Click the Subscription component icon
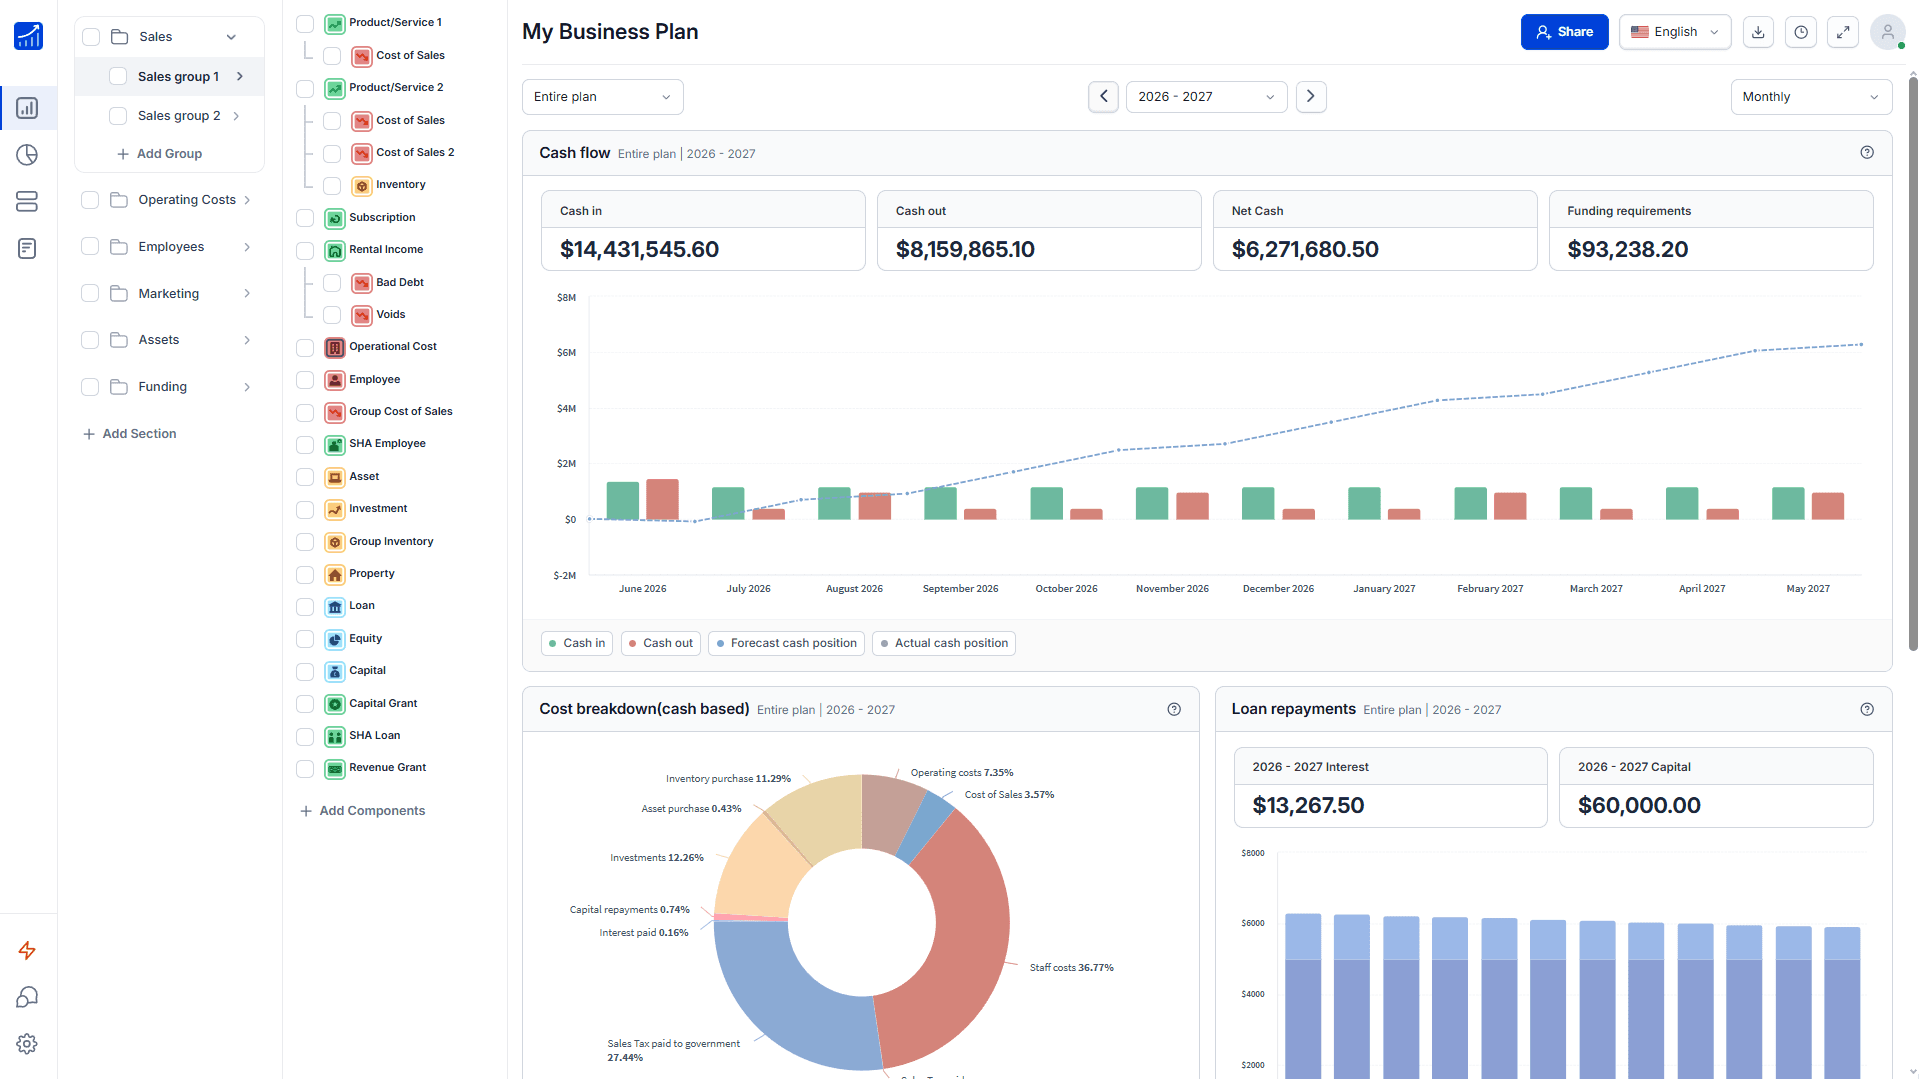Viewport: 1919px width, 1079px height. [x=335, y=218]
